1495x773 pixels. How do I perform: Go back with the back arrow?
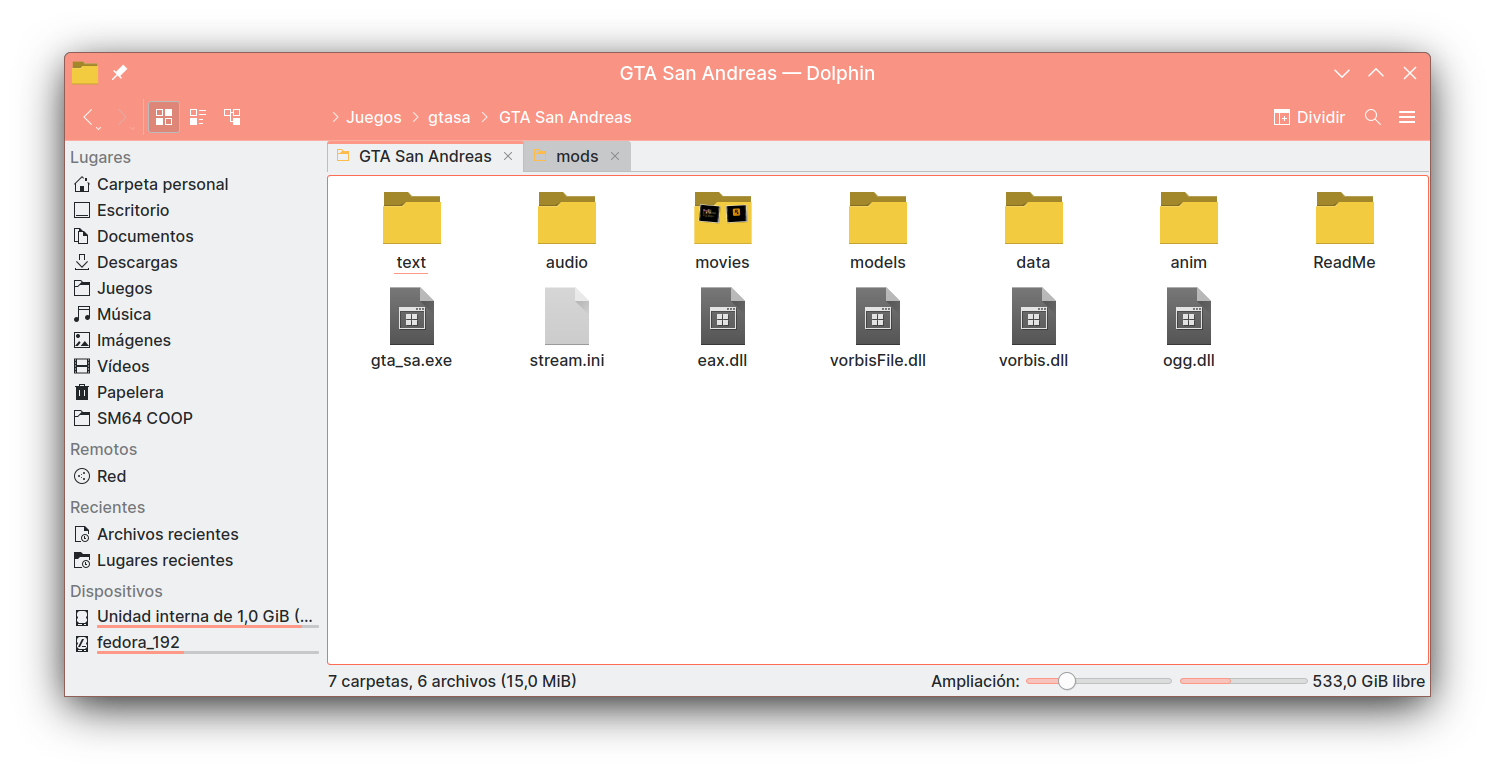tap(88, 117)
